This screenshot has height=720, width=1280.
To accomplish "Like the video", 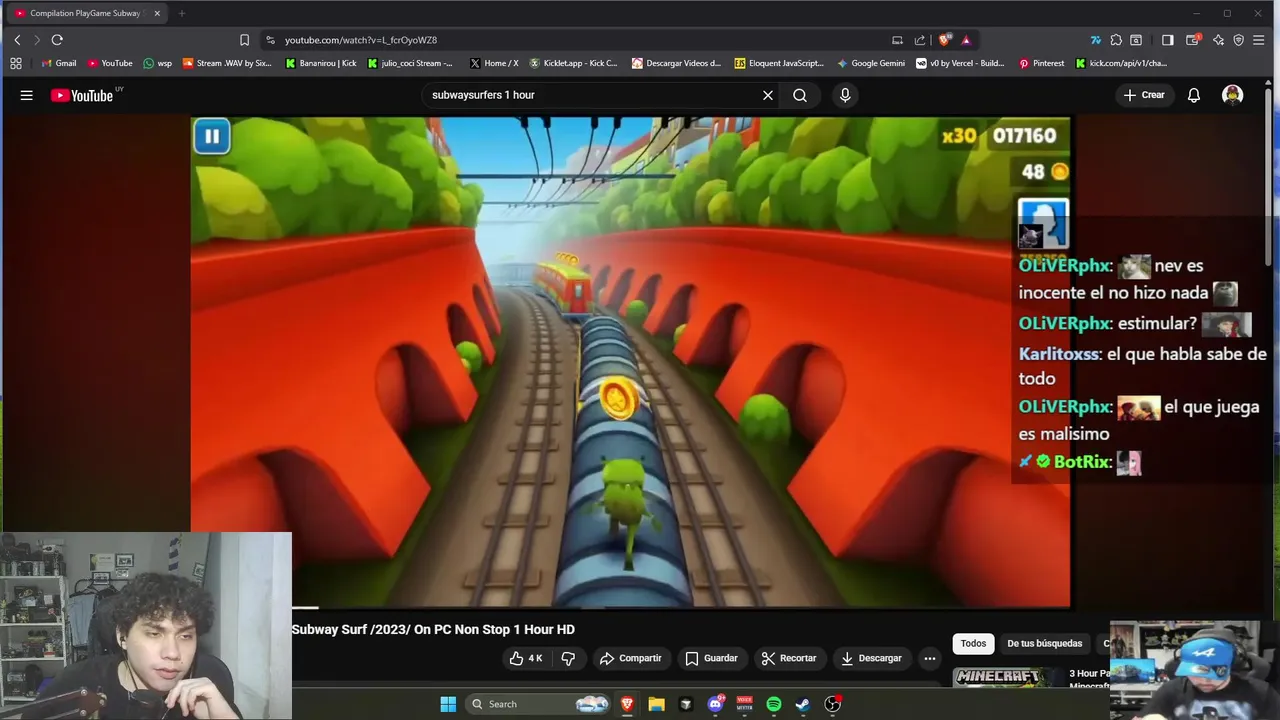I will 526,658.
